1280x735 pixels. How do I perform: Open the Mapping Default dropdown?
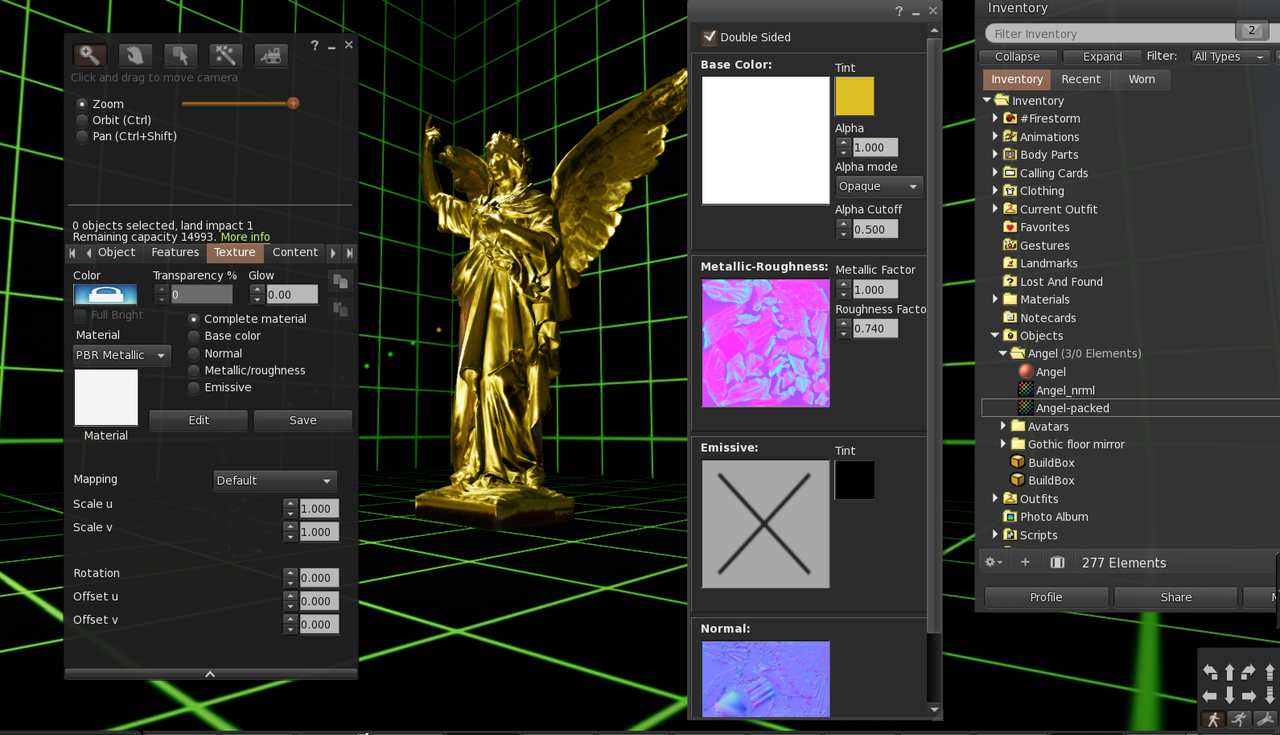[x=275, y=480]
